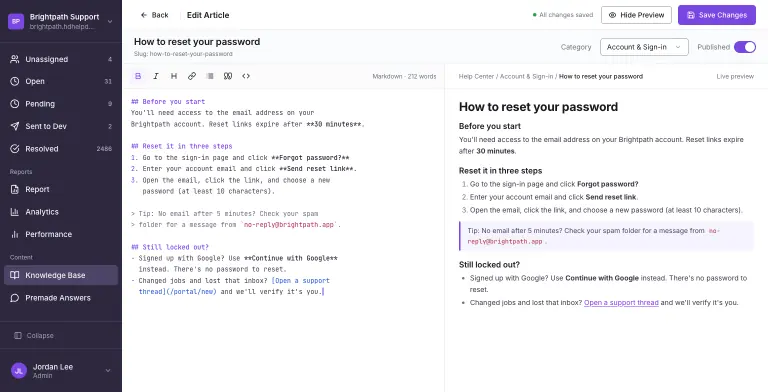Click the Open clock icon in sidebar
Image resolution: width=768 pixels, height=392 pixels.
[15, 81]
